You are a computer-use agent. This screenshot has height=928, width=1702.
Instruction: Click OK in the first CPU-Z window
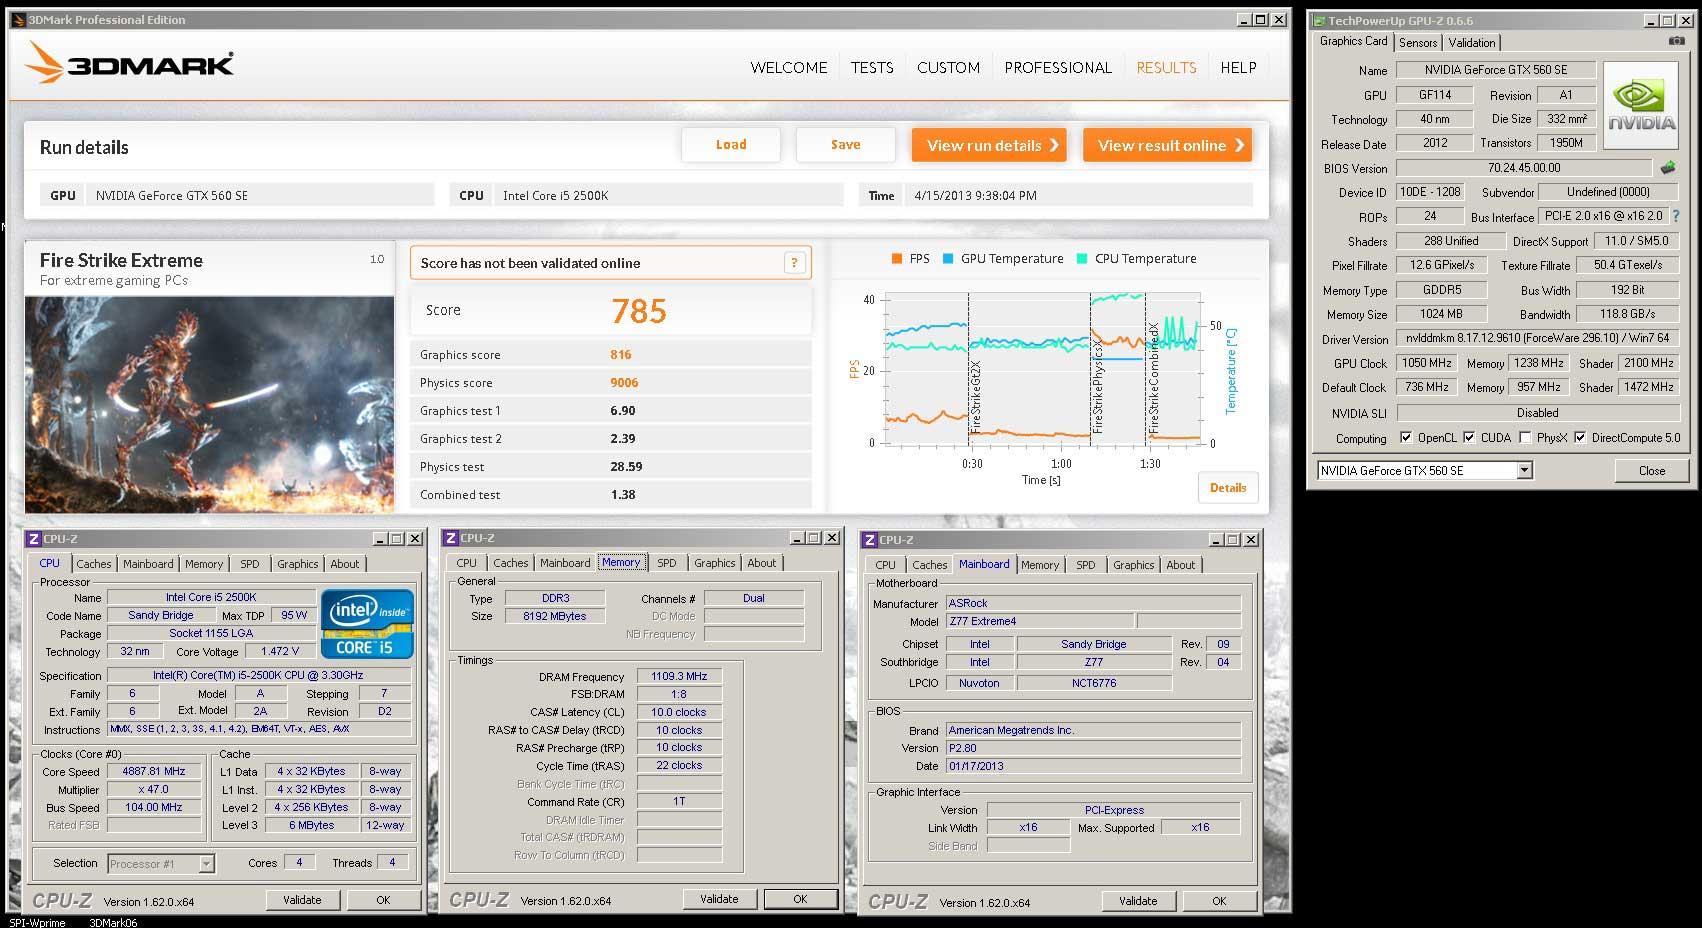[x=383, y=900]
